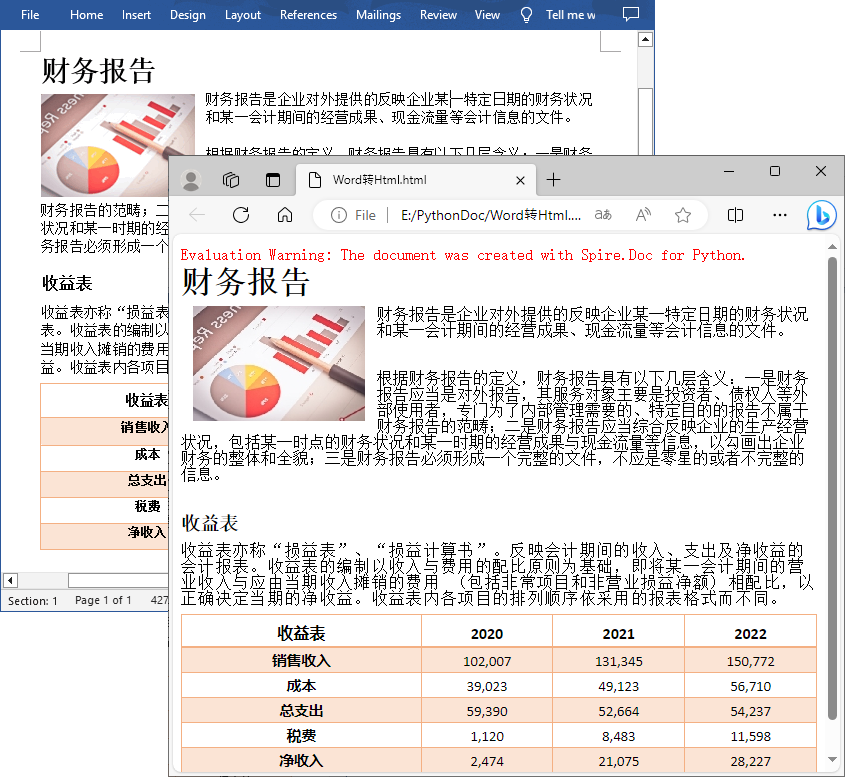Click the 财务报告 title in Word document
Image resolution: width=846 pixels, height=778 pixels.
(x=99, y=71)
